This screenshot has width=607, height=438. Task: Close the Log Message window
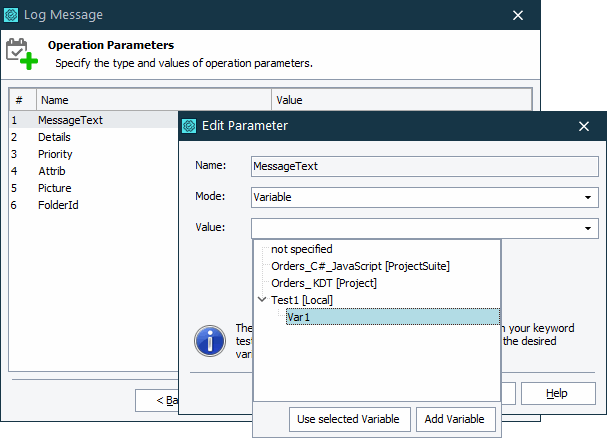pos(518,15)
